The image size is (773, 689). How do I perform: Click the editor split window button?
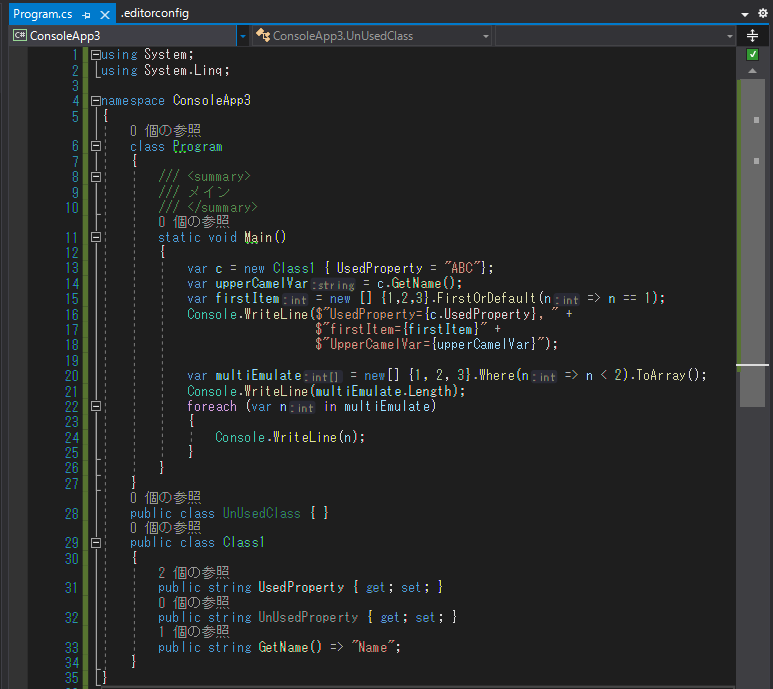752,35
